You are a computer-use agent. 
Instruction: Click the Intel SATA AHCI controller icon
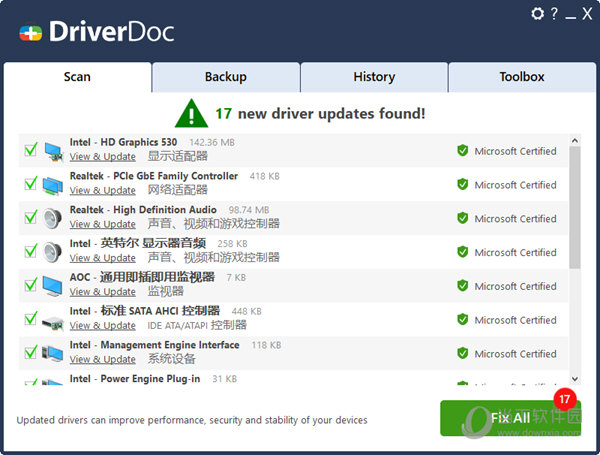tap(53, 323)
